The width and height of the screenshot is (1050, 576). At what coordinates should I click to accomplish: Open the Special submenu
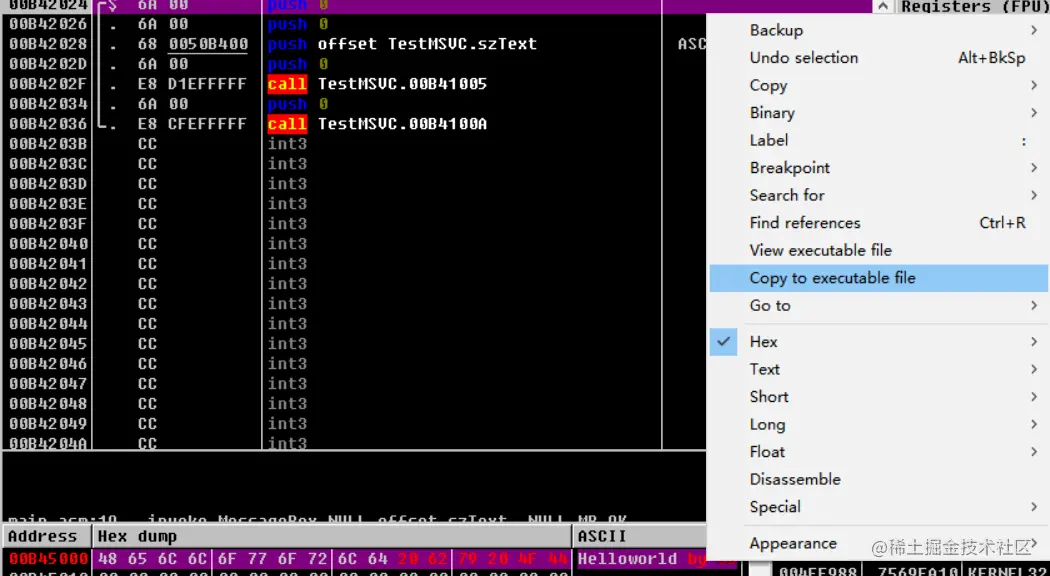(x=879, y=506)
